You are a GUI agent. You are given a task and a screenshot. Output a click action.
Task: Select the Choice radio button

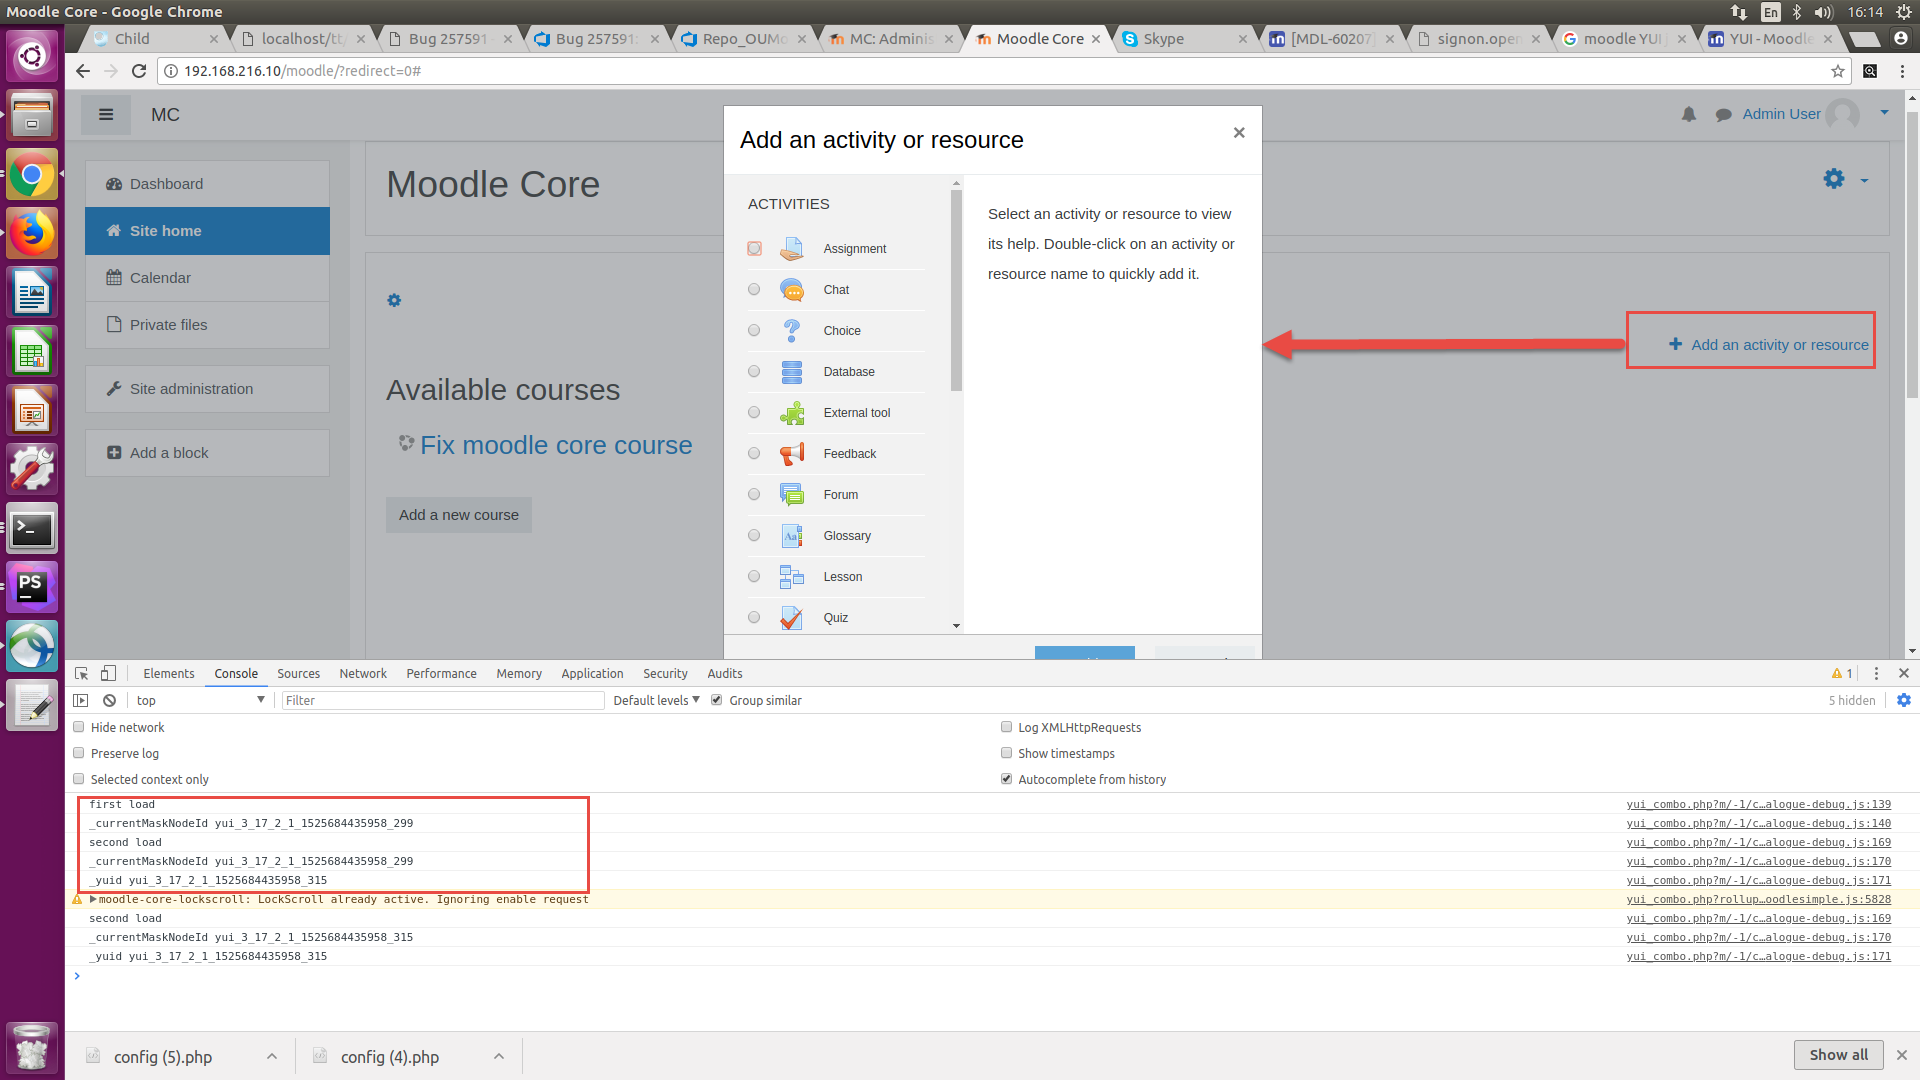click(754, 331)
